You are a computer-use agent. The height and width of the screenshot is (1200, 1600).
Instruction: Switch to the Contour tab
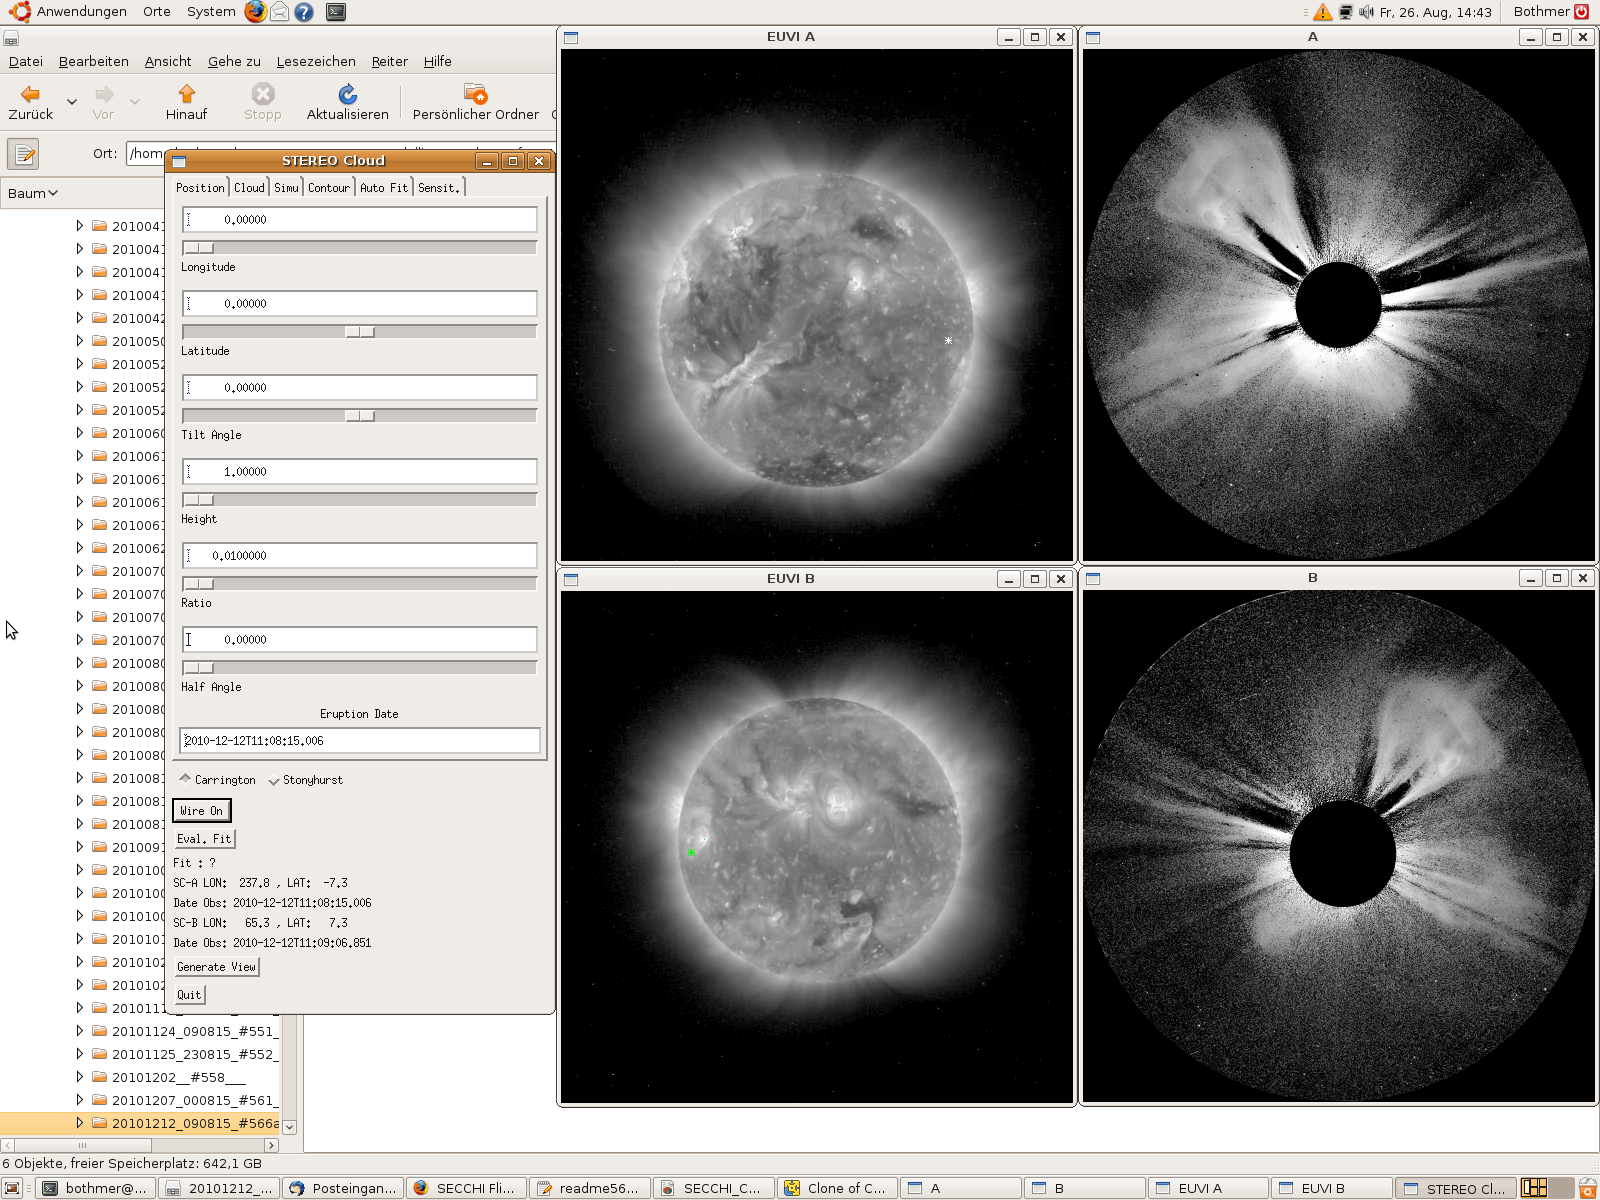329,188
